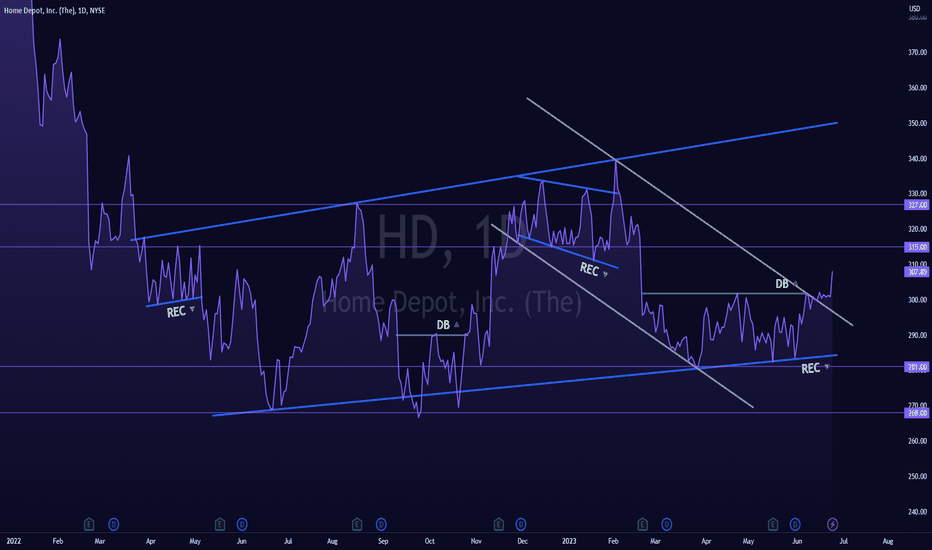Click the 268.00 price level label
This screenshot has width=932, height=550.
pos(917,413)
